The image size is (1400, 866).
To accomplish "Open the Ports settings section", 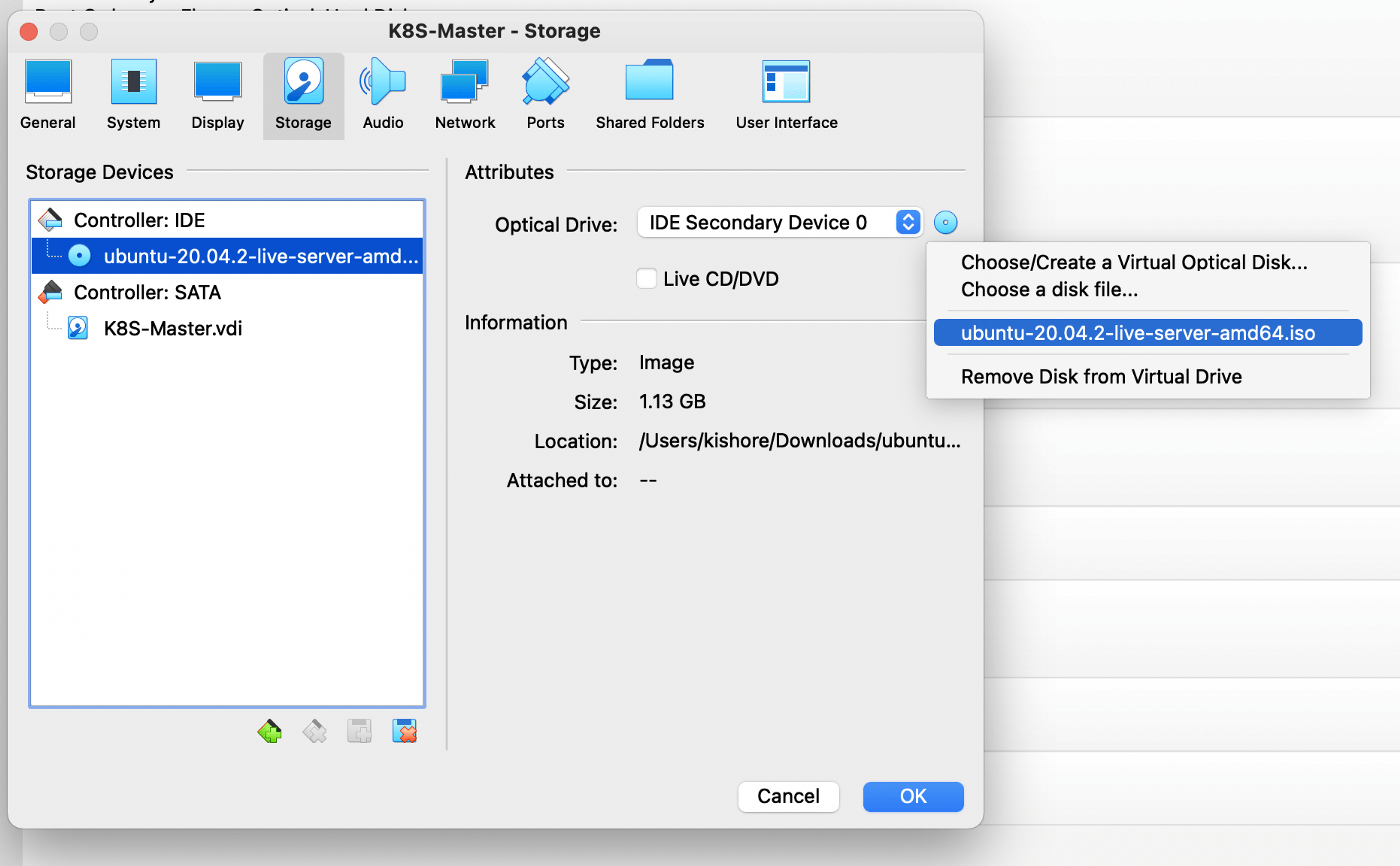I will [545, 96].
